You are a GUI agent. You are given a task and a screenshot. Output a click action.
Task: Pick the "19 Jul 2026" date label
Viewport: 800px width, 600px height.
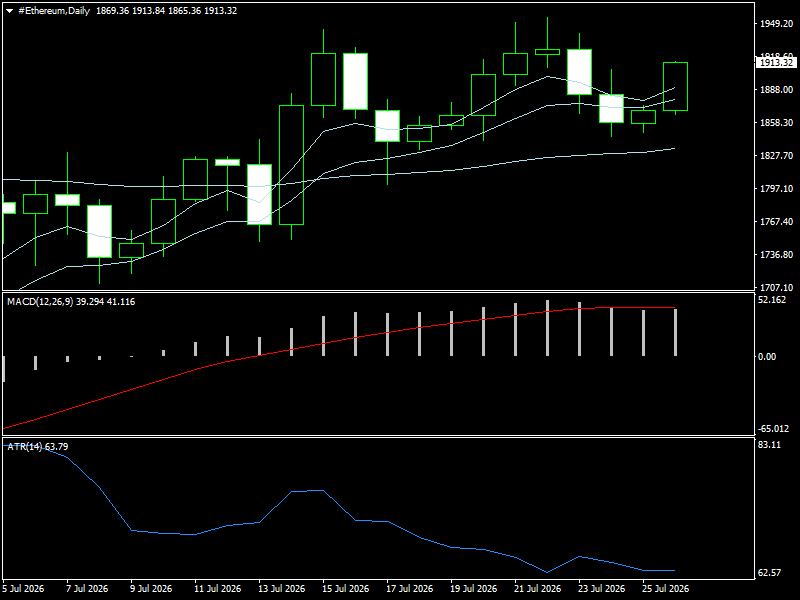473,589
